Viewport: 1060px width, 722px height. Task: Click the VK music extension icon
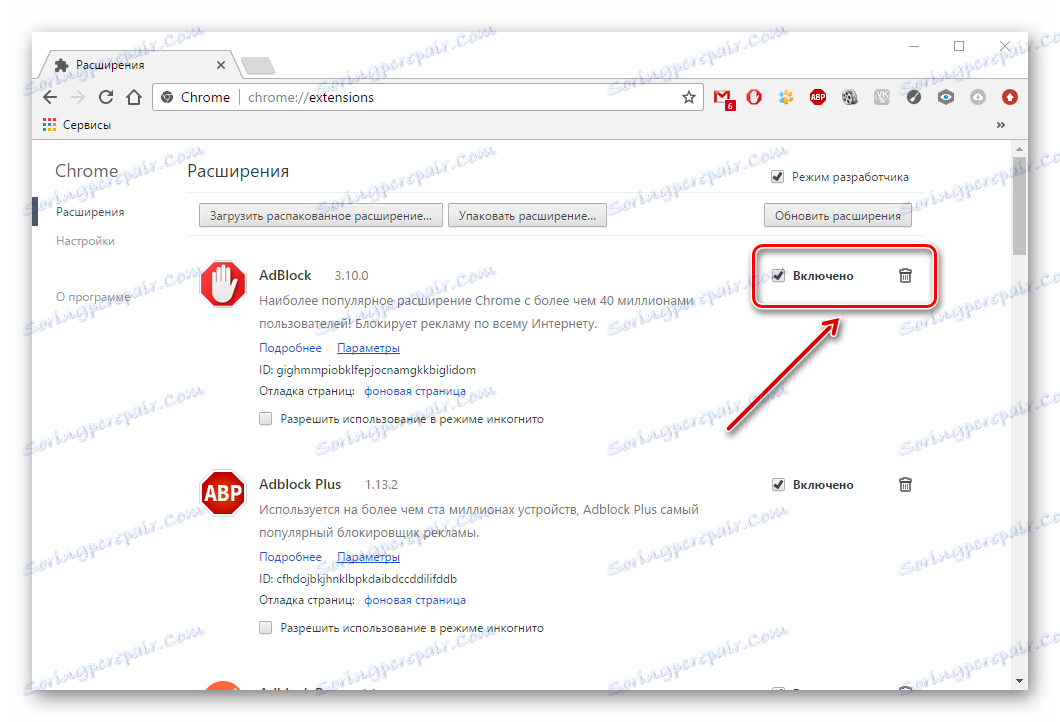pyautogui.click(x=882, y=97)
